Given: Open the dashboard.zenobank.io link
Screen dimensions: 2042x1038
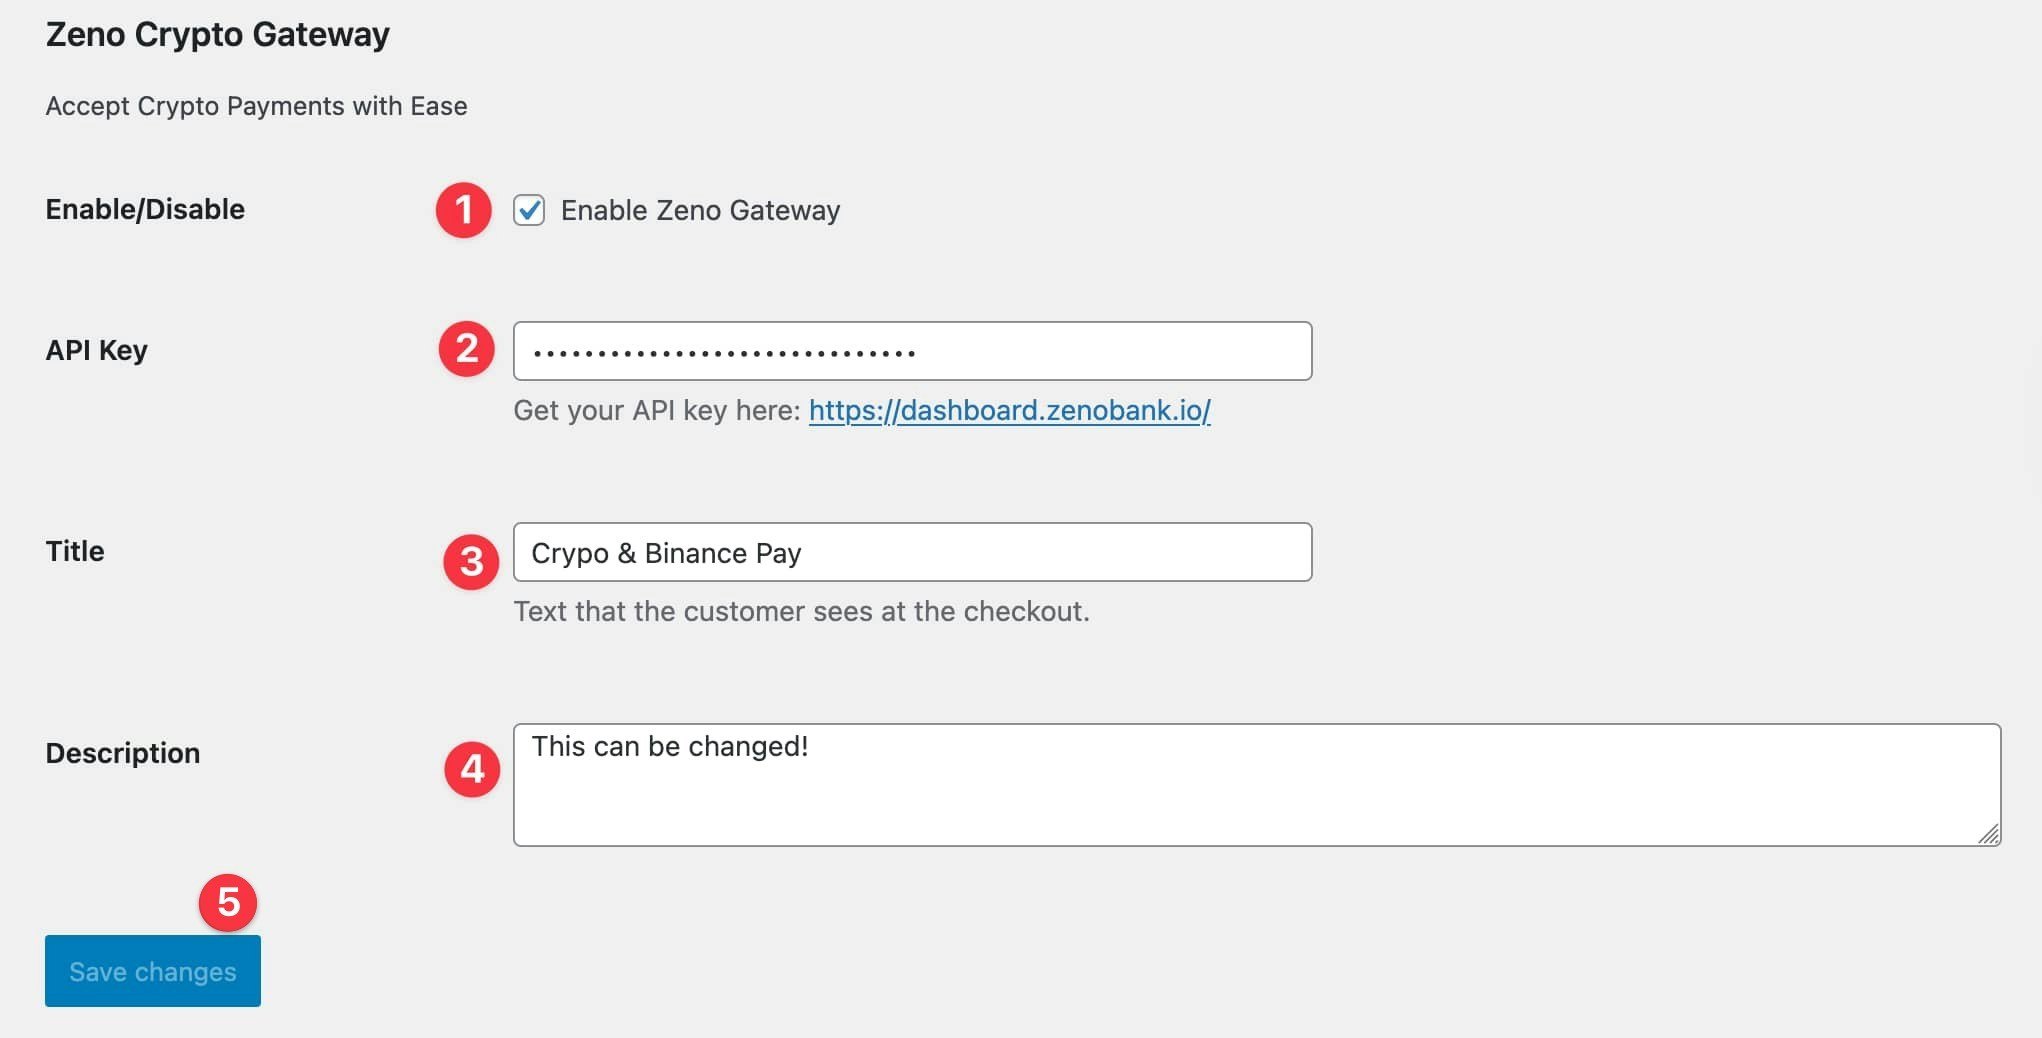Looking at the screenshot, I should pos(1009,410).
